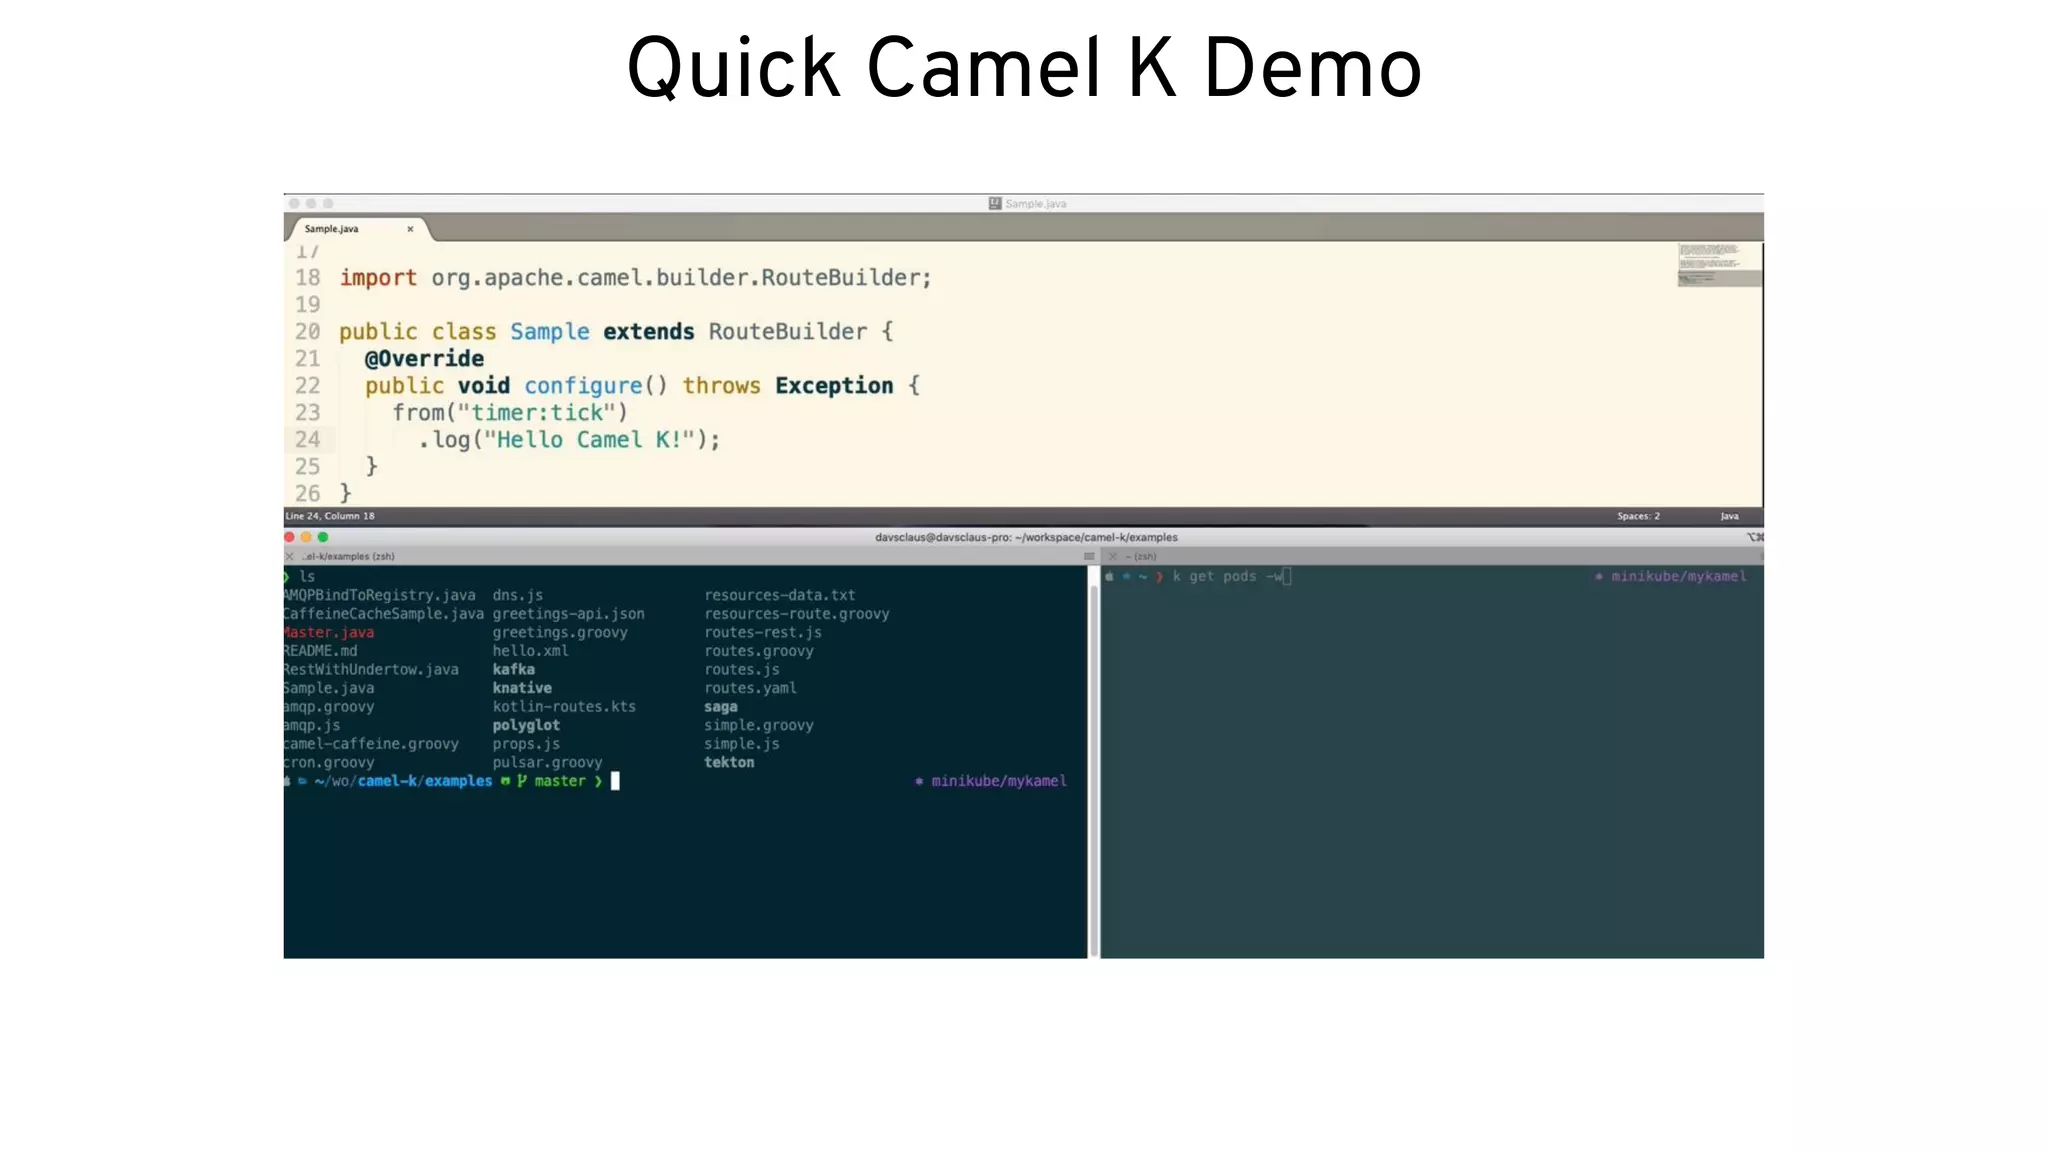2048x1152 pixels.
Task: Close the ~ (zsh) terminal pane
Action: 1112,556
